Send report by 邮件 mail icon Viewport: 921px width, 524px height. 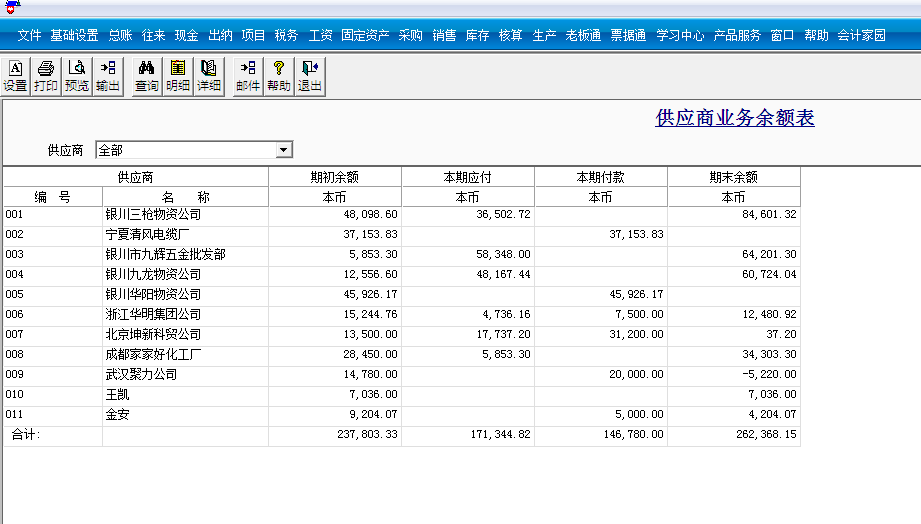pyautogui.click(x=248, y=76)
